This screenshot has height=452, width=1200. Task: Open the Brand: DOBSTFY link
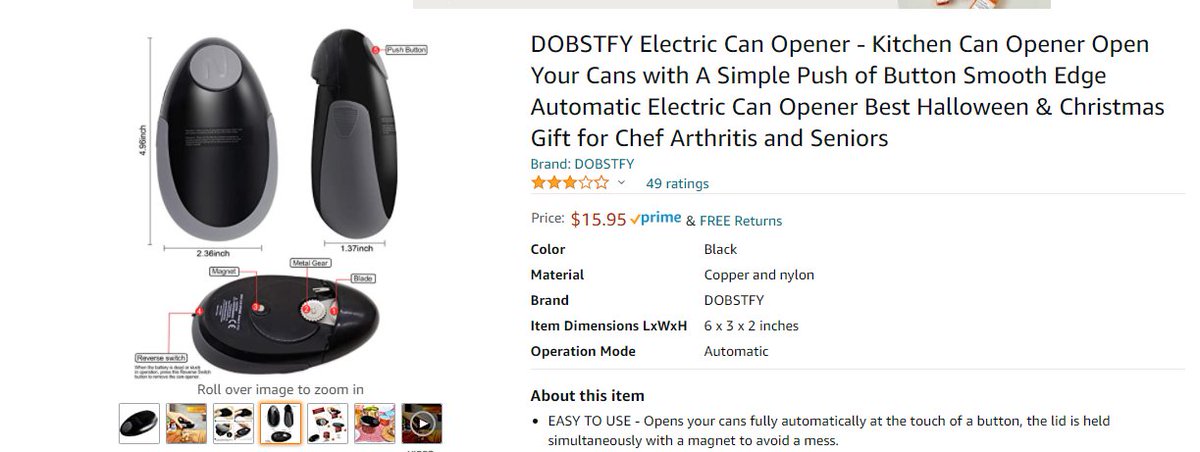point(582,164)
